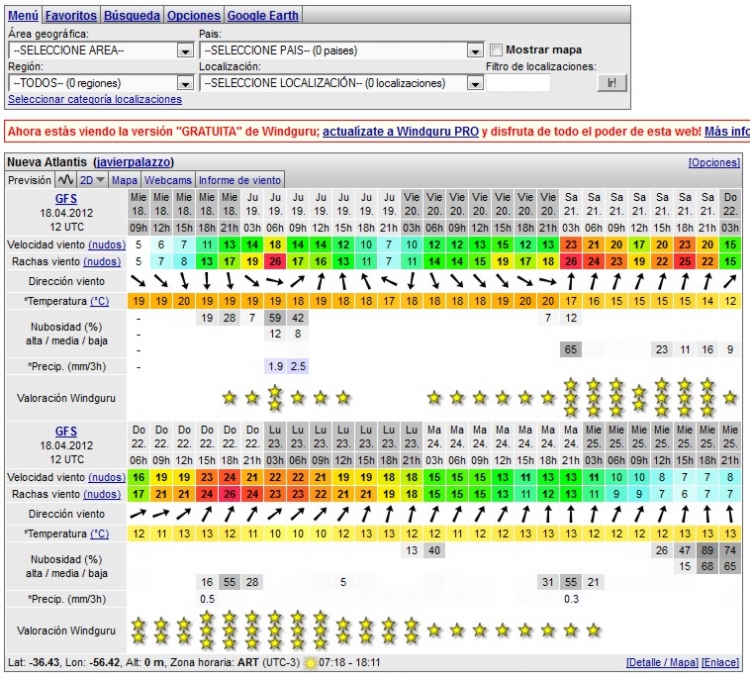The width and height of the screenshot is (750, 678).
Task: Click precipitation value 0.3 for Ma 24 21h
Action: (x=571, y=599)
